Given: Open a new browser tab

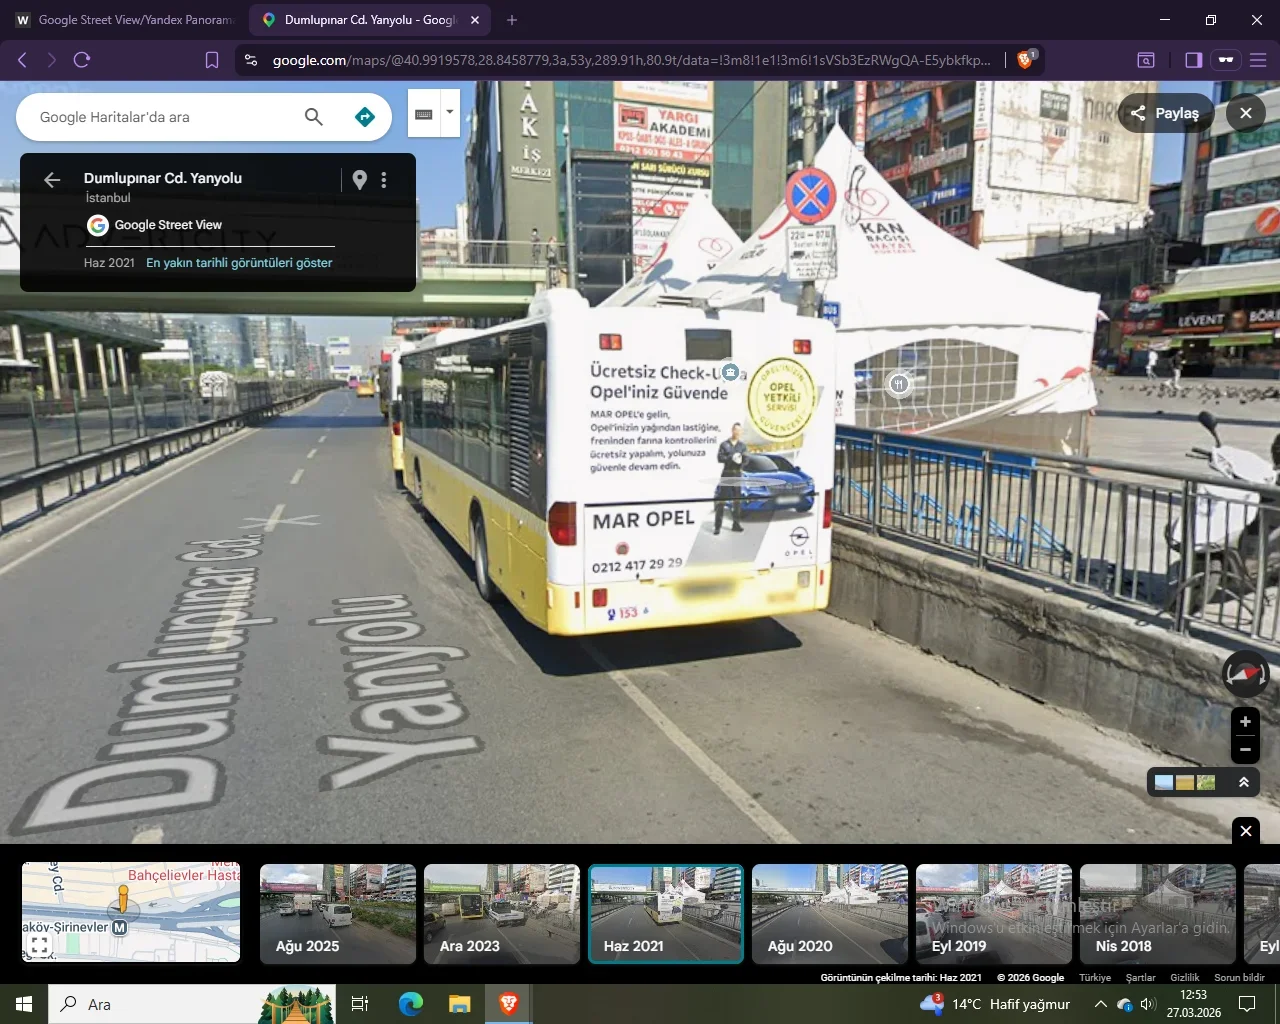Looking at the screenshot, I should (512, 20).
